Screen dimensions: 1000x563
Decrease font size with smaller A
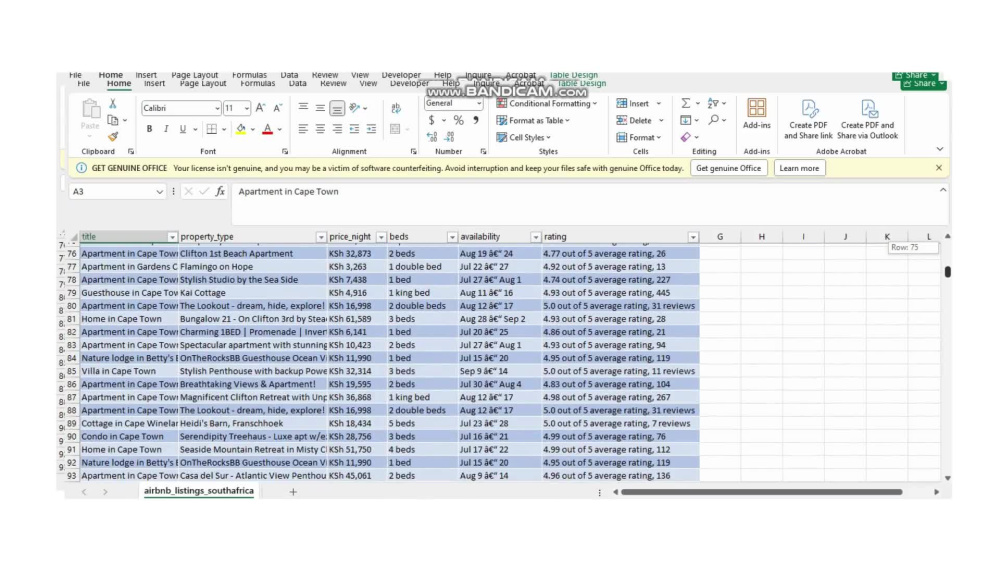point(277,108)
